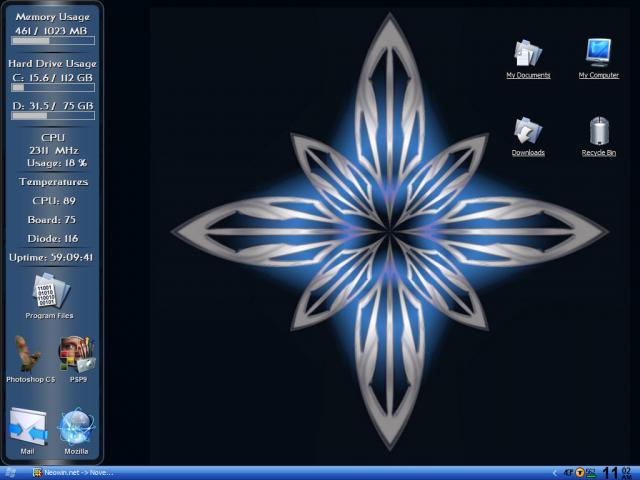The height and width of the screenshot is (480, 640).
Task: Switch to the Neowin.net taskbar window
Action: [x=73, y=473]
